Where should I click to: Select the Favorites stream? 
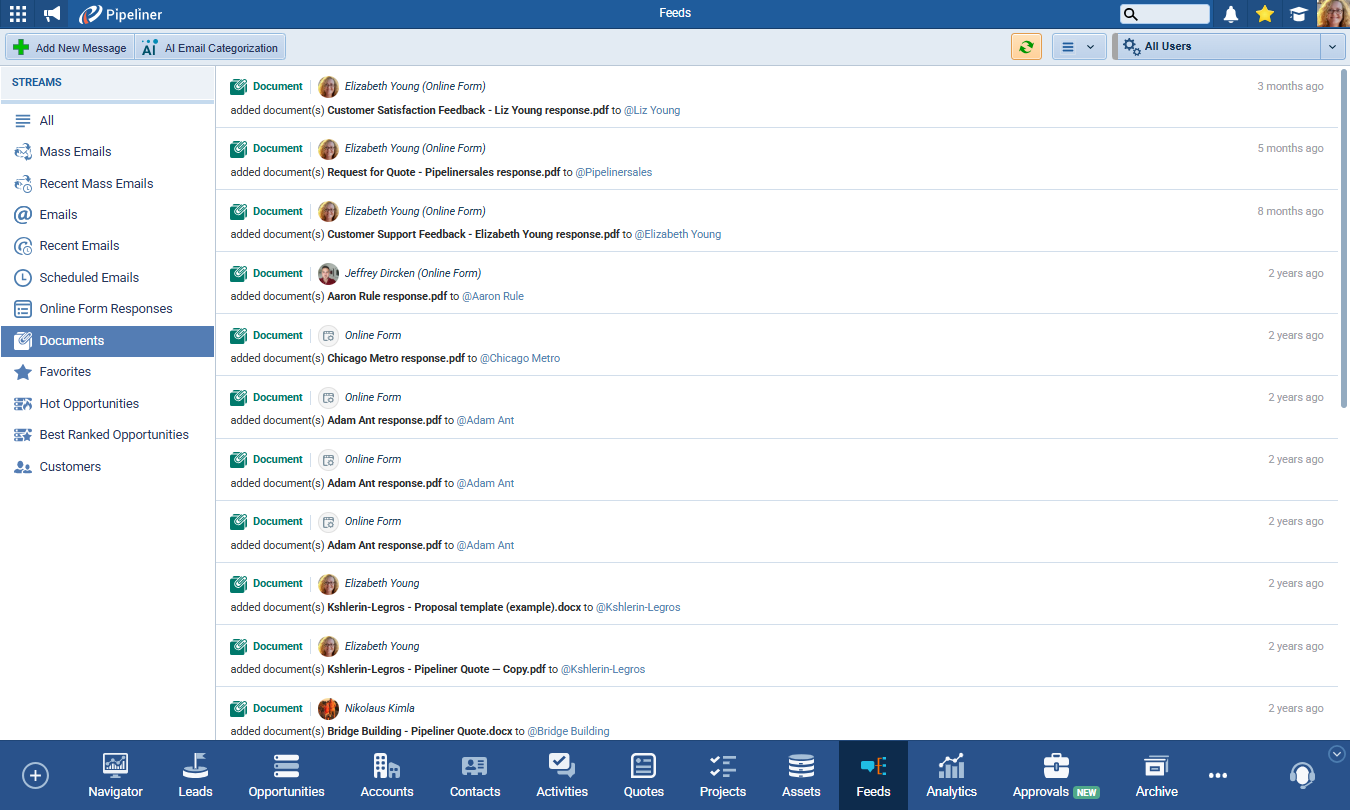click(107, 372)
